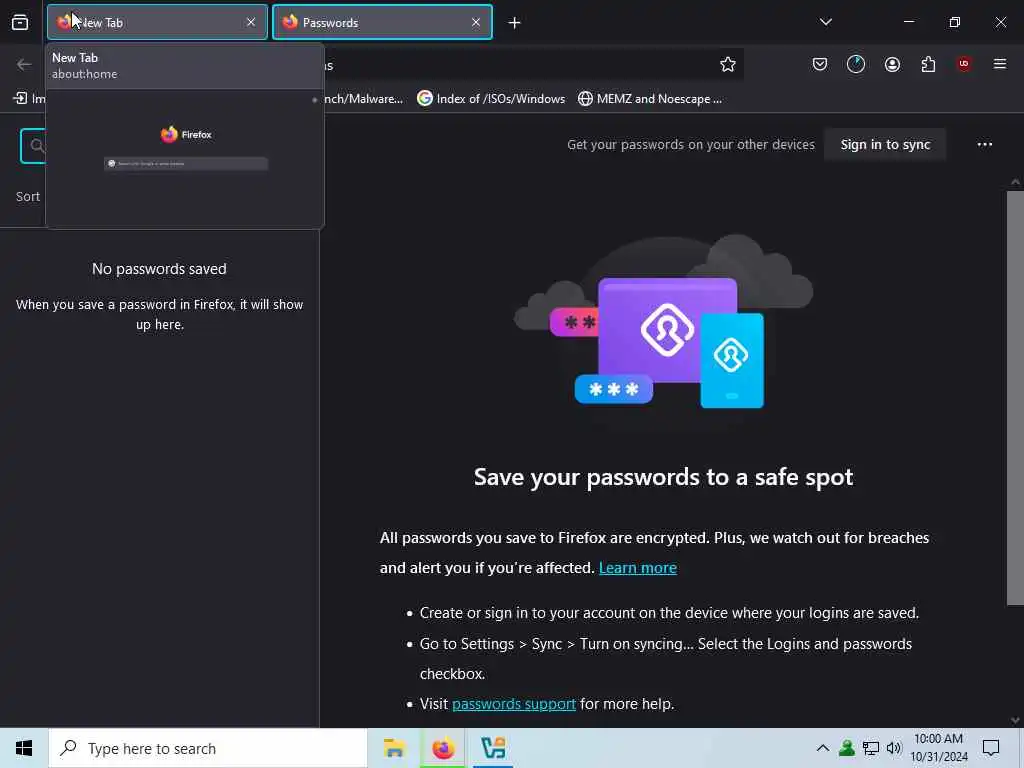The height and width of the screenshot is (768, 1024).
Task: Open the Save to Pocket icon
Action: [x=820, y=64]
